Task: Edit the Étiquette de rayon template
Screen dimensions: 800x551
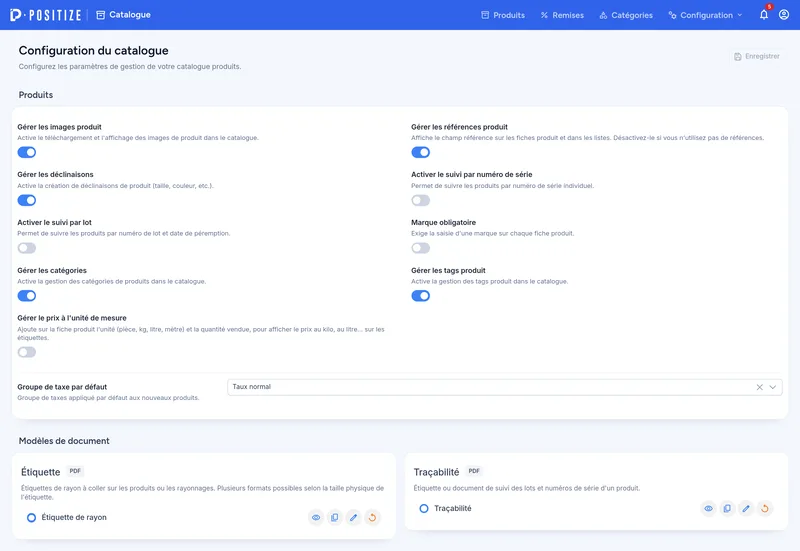Action: [354, 517]
